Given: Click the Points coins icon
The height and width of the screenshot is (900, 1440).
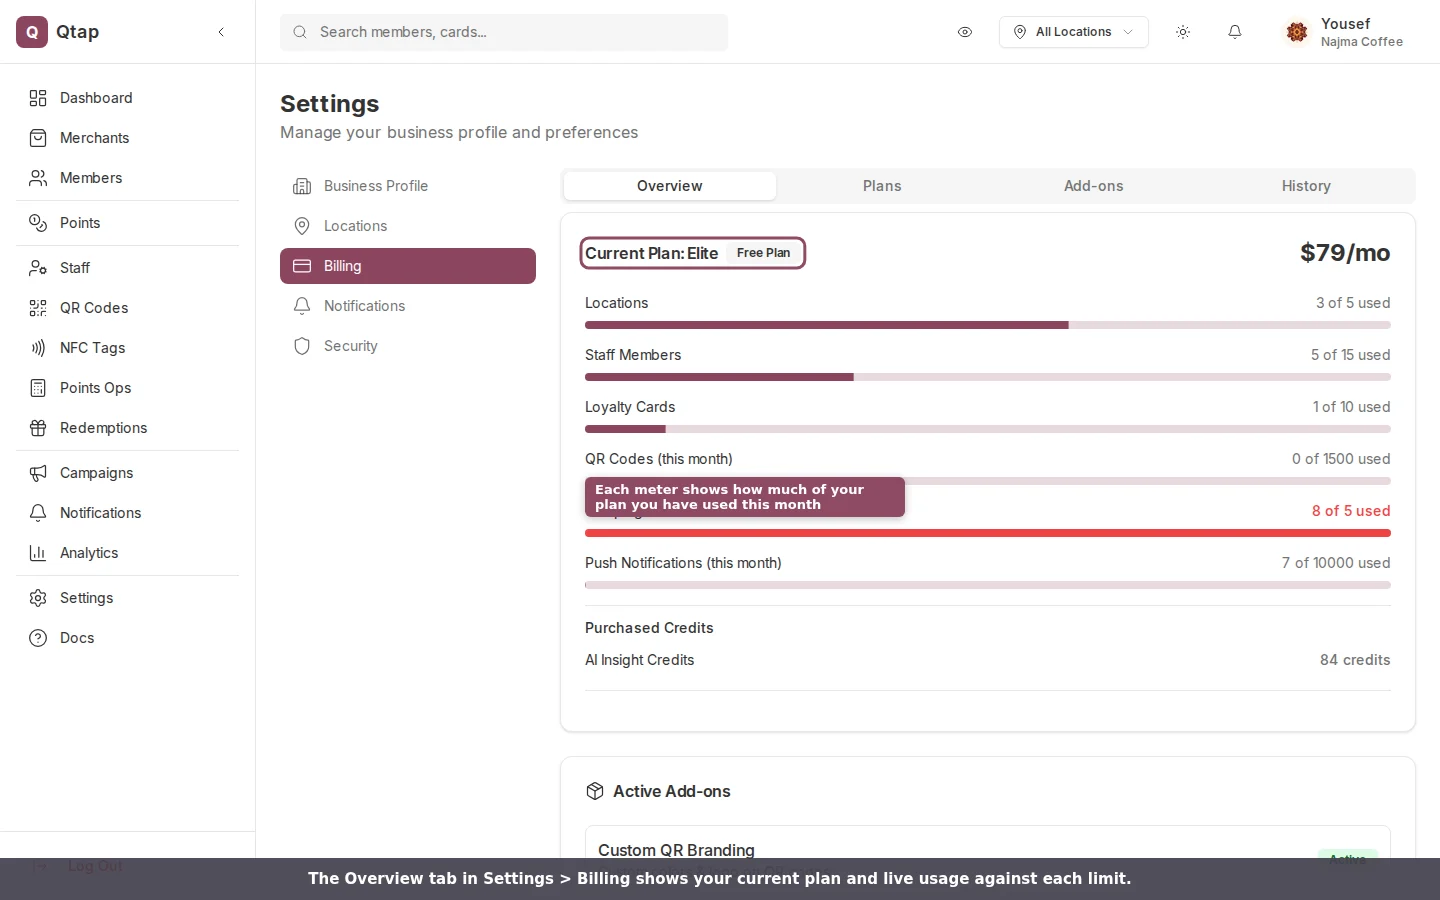Looking at the screenshot, I should tap(38, 223).
